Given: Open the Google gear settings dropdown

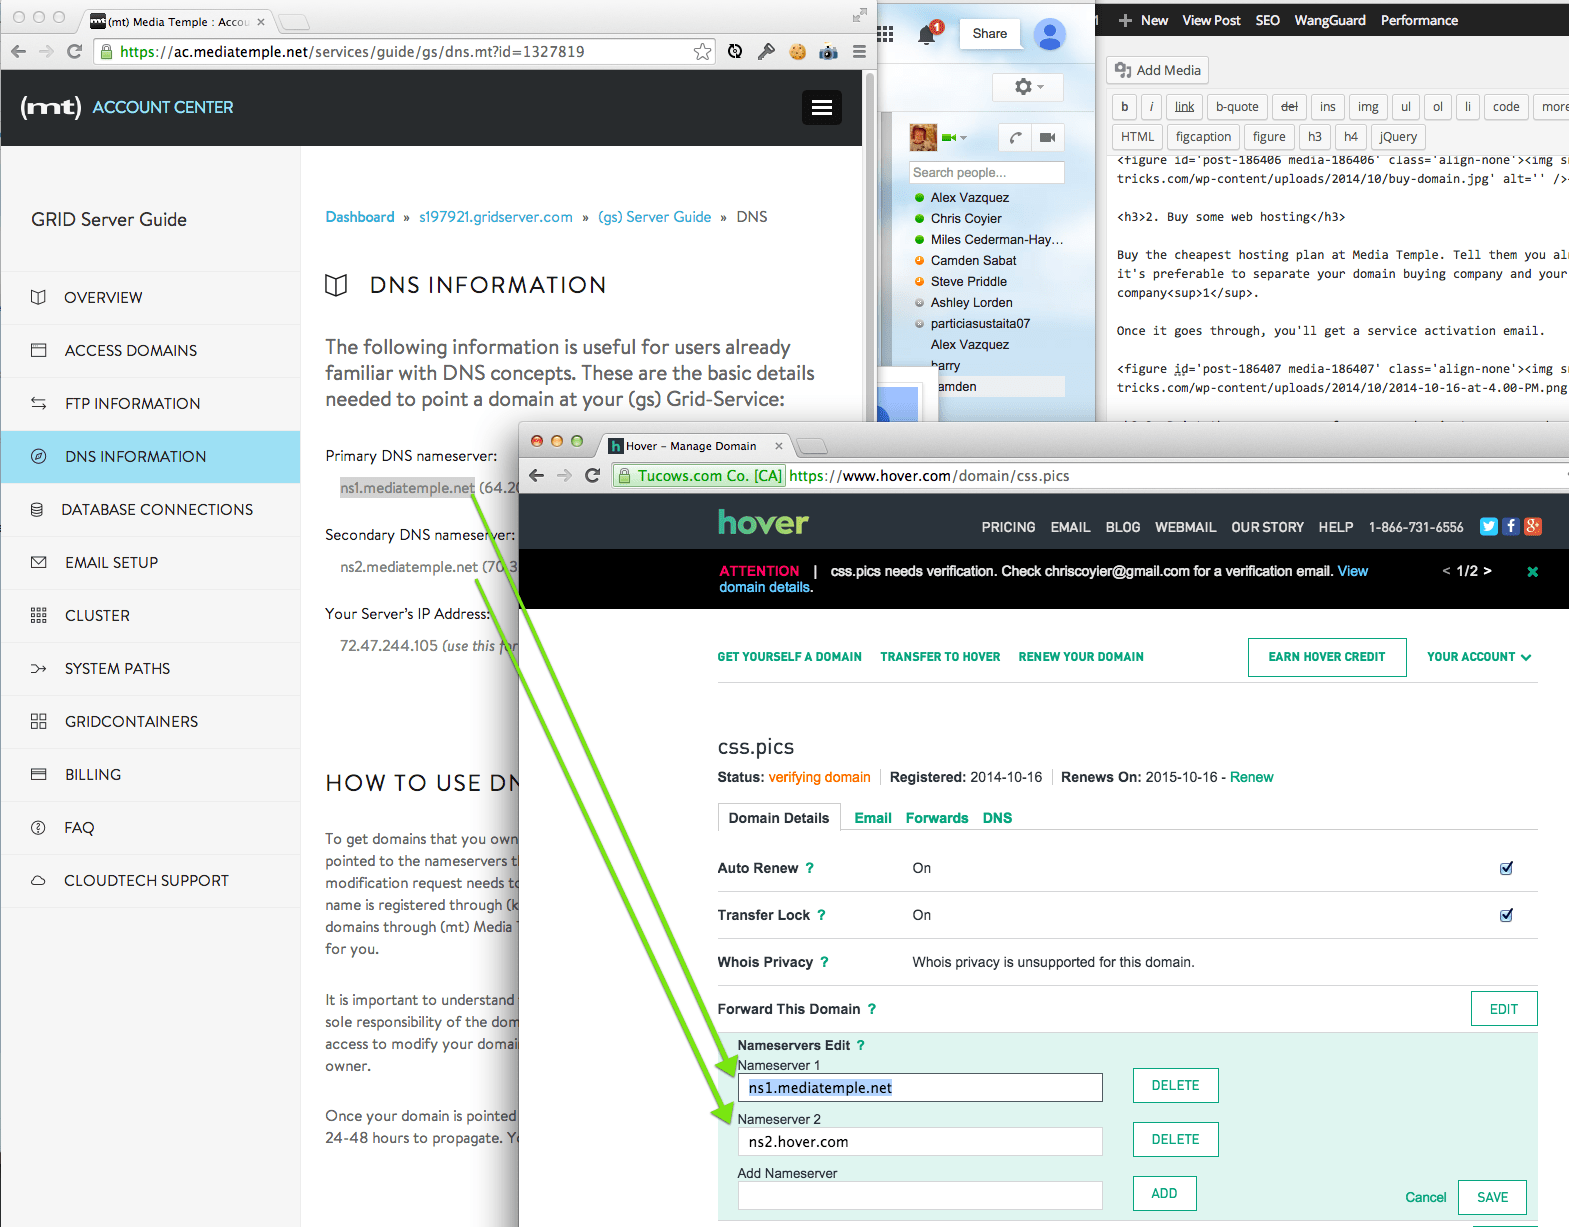Looking at the screenshot, I should click(x=1028, y=87).
